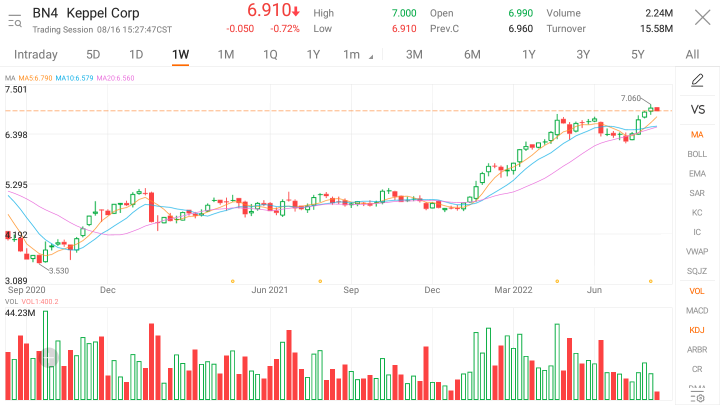Viewport: 720px width, 405px height.
Task: Toggle the EMA indicator
Action: 697,174
